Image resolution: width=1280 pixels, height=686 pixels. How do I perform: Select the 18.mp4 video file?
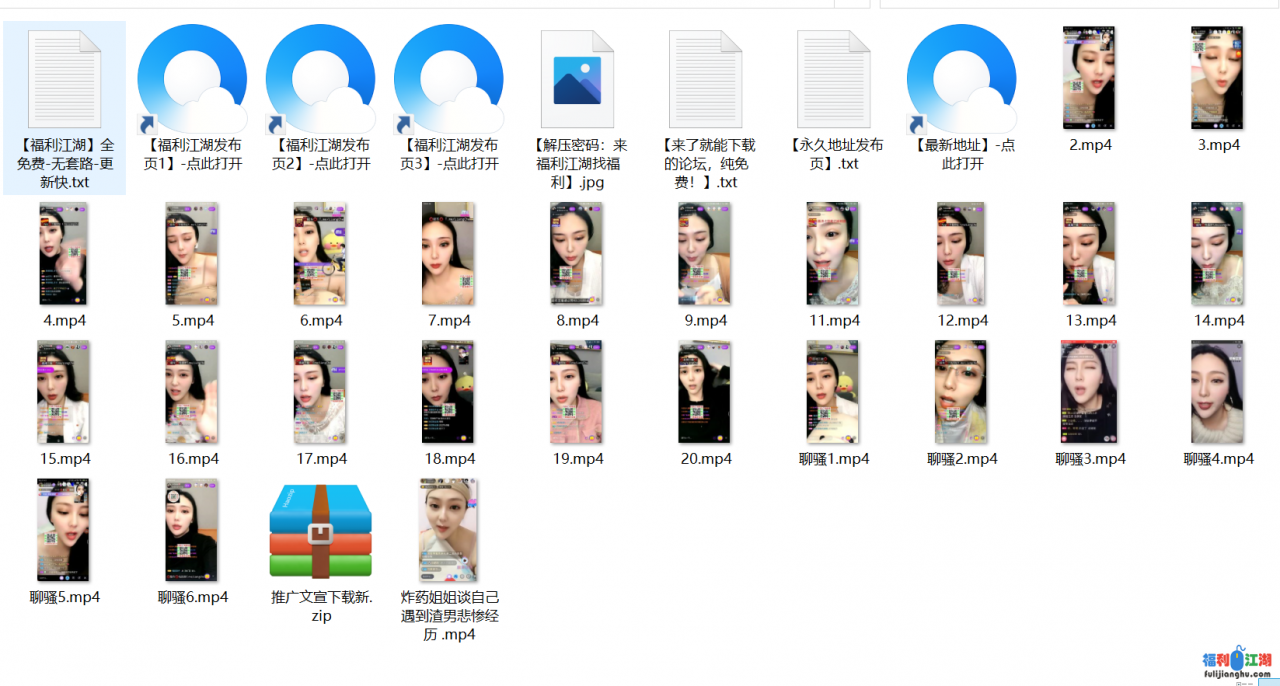(x=448, y=392)
